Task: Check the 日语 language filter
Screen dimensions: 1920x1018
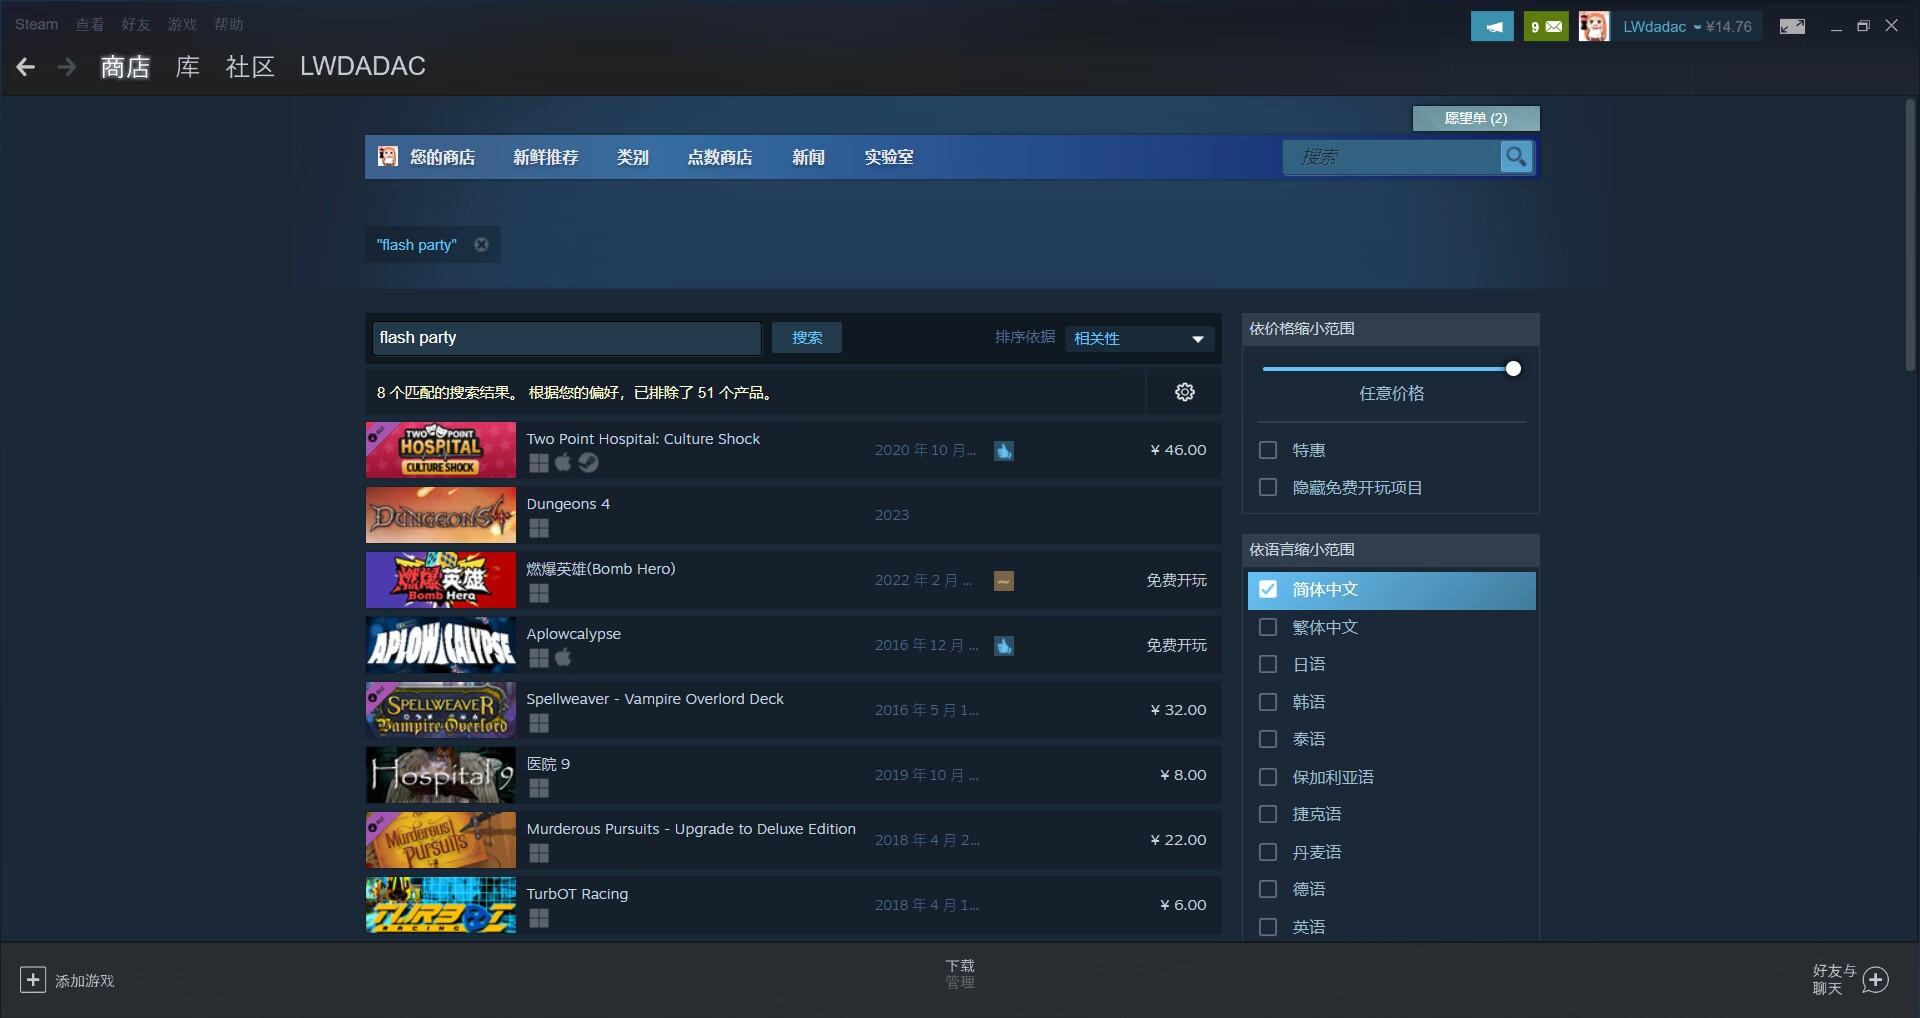Action: (1268, 664)
